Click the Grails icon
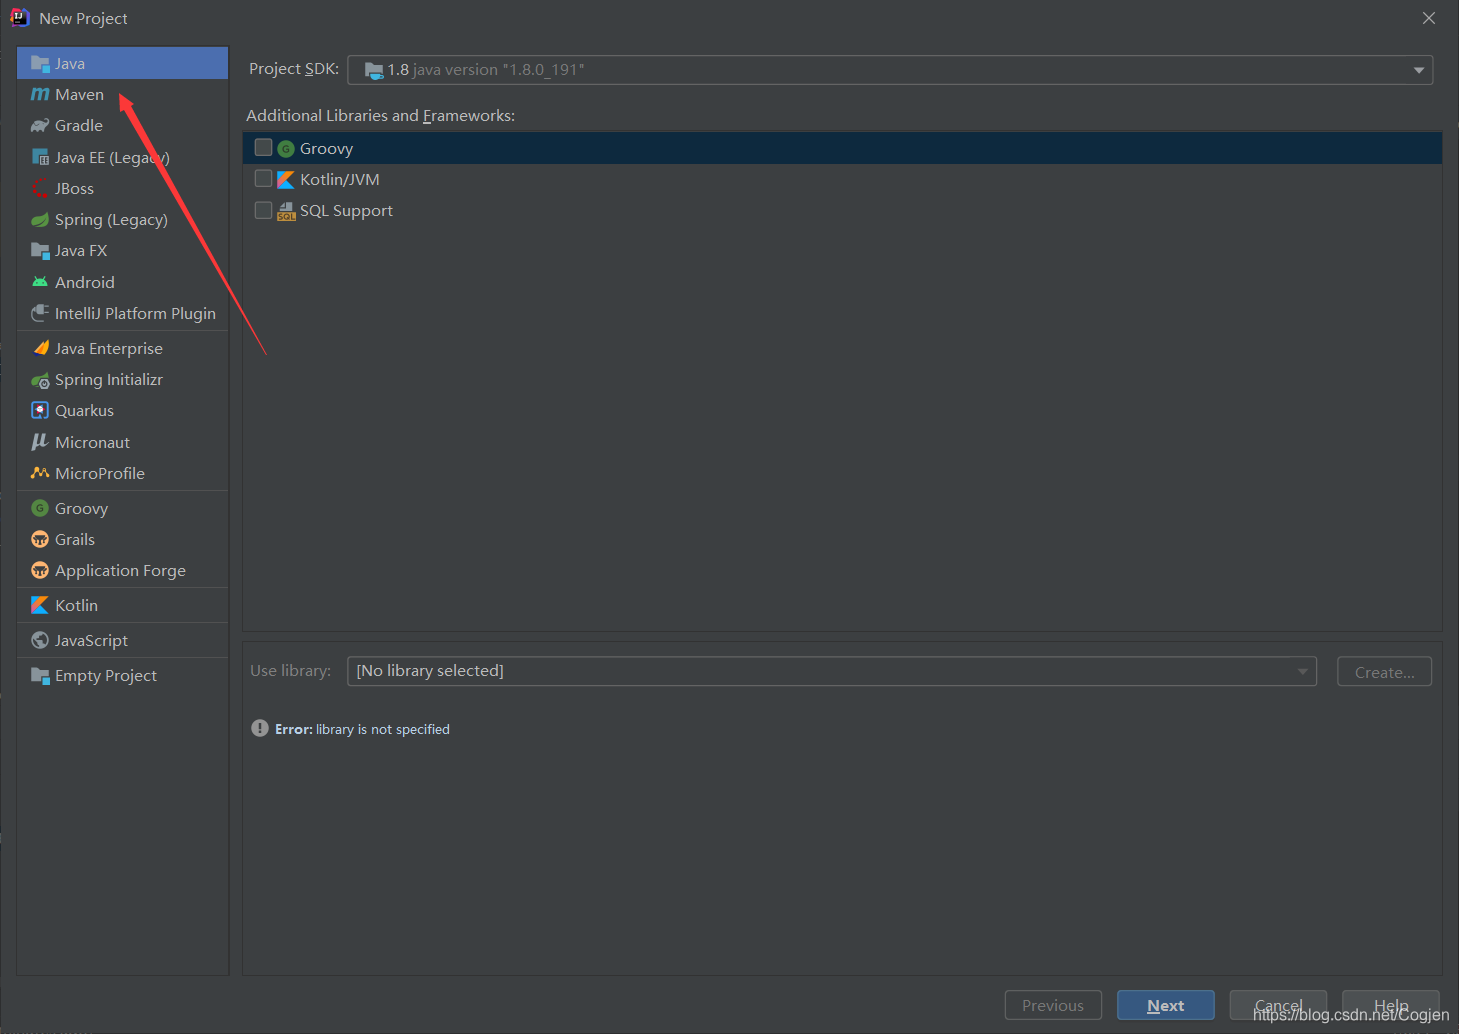The width and height of the screenshot is (1459, 1034). point(40,539)
